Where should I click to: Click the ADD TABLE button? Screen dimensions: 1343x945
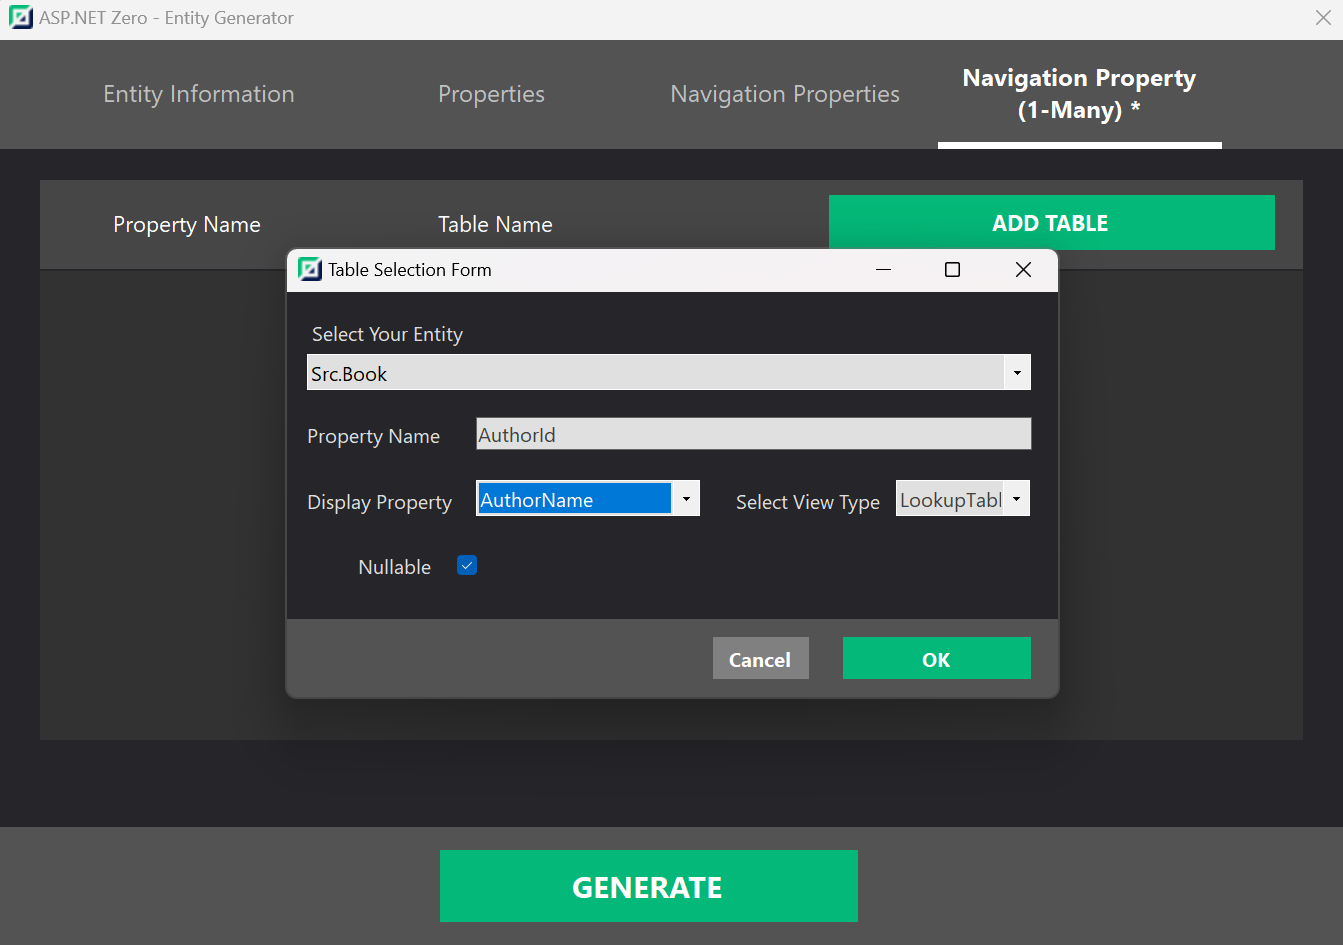(1051, 223)
